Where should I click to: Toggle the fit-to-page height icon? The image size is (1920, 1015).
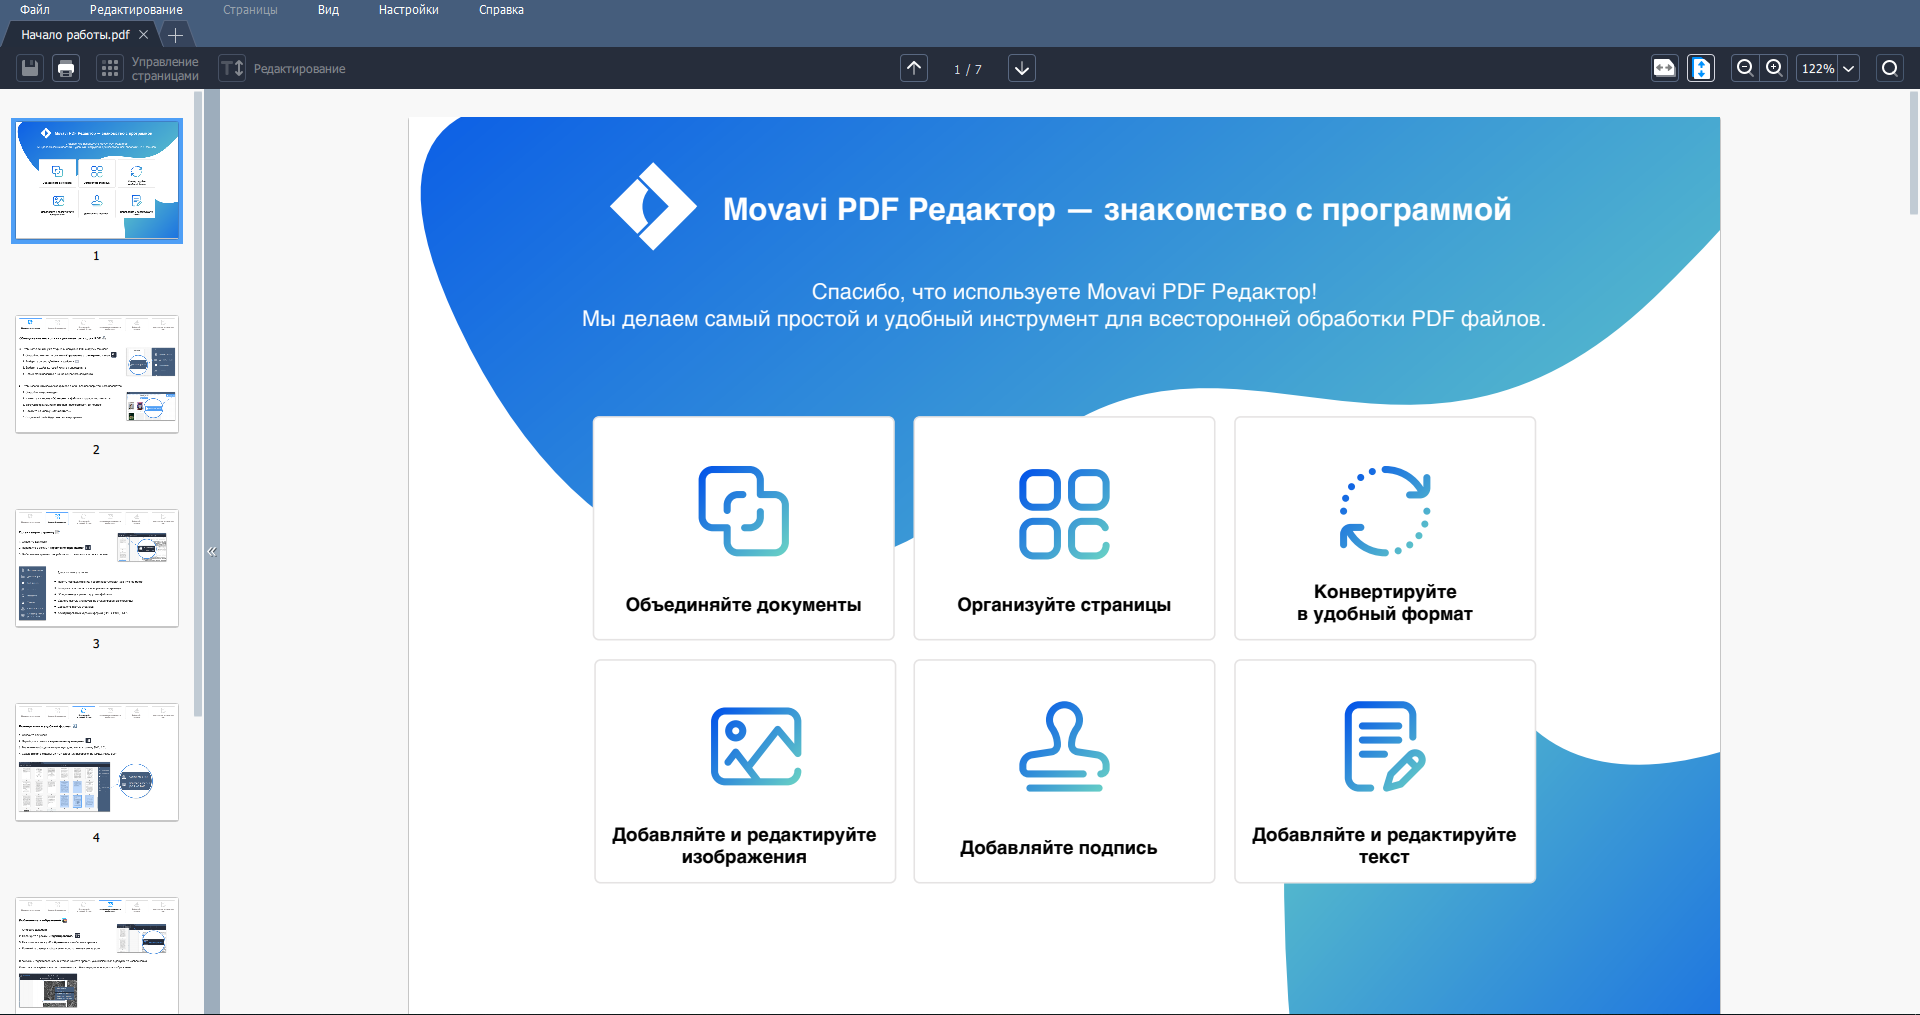coord(1701,68)
